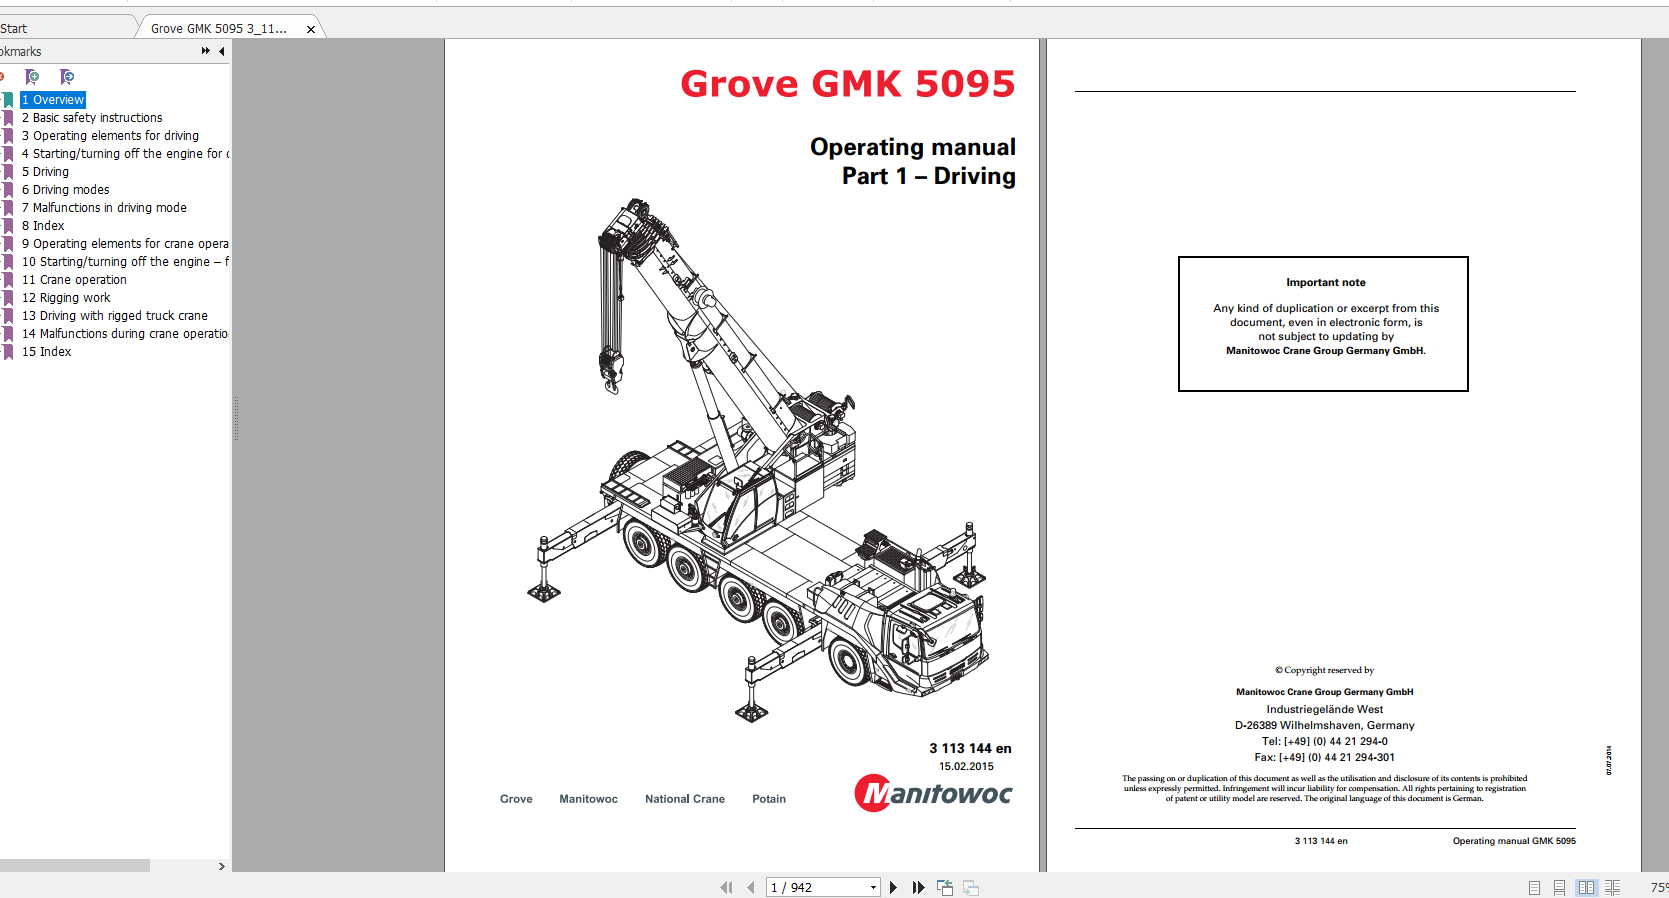Enable continuous page scrolling layout

coord(1559,887)
